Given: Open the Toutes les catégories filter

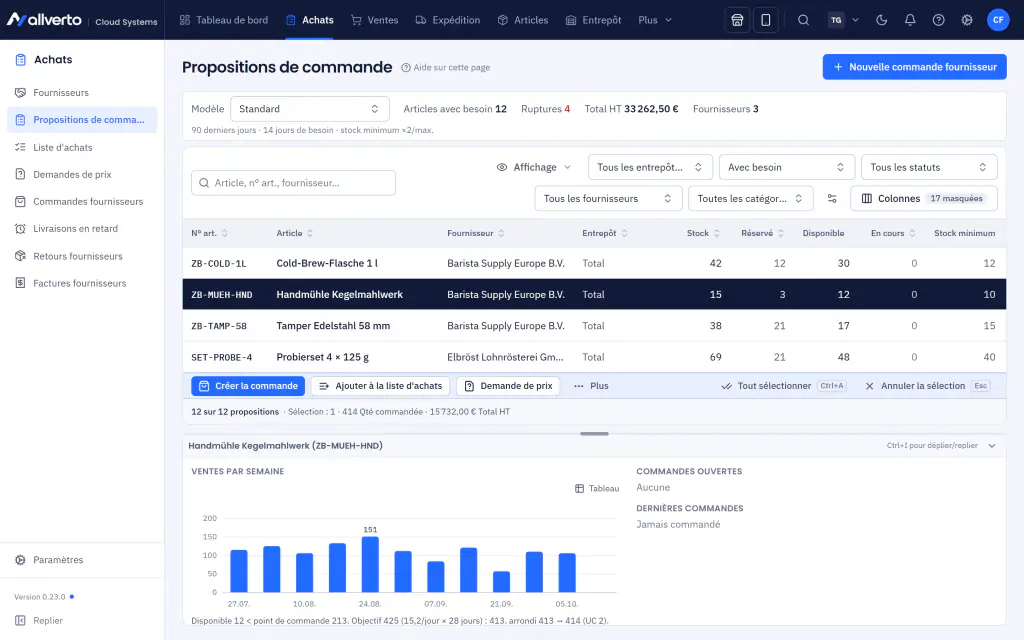Looking at the screenshot, I should coord(750,199).
